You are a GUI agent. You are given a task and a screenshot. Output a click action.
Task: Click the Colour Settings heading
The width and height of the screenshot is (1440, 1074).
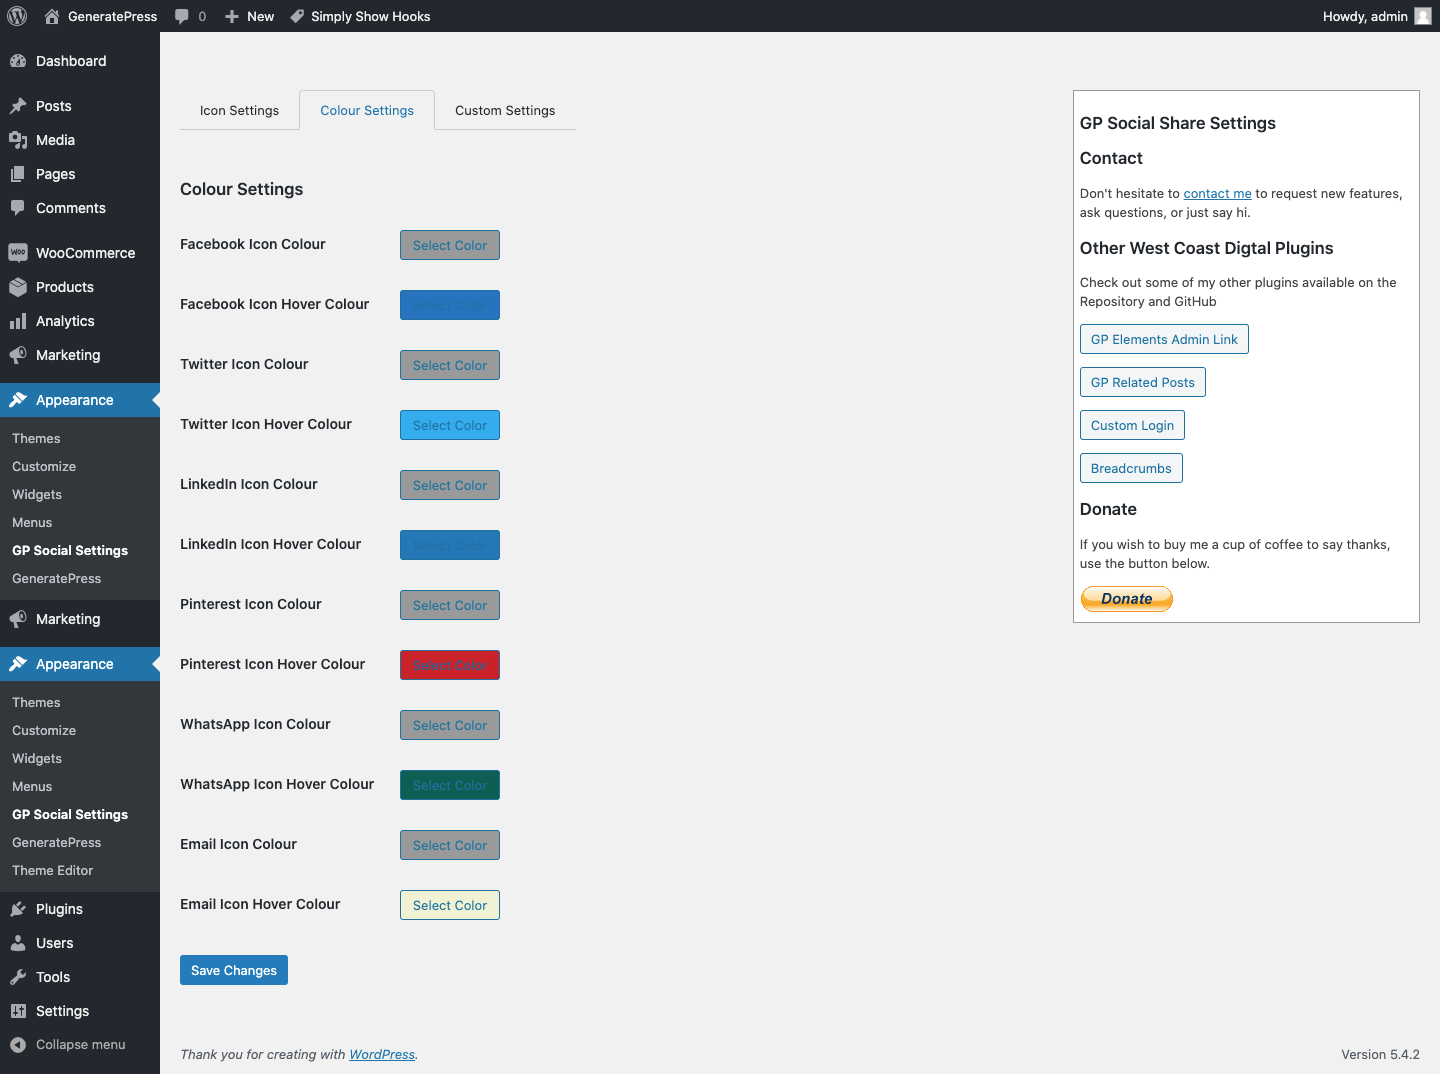pos(241,189)
